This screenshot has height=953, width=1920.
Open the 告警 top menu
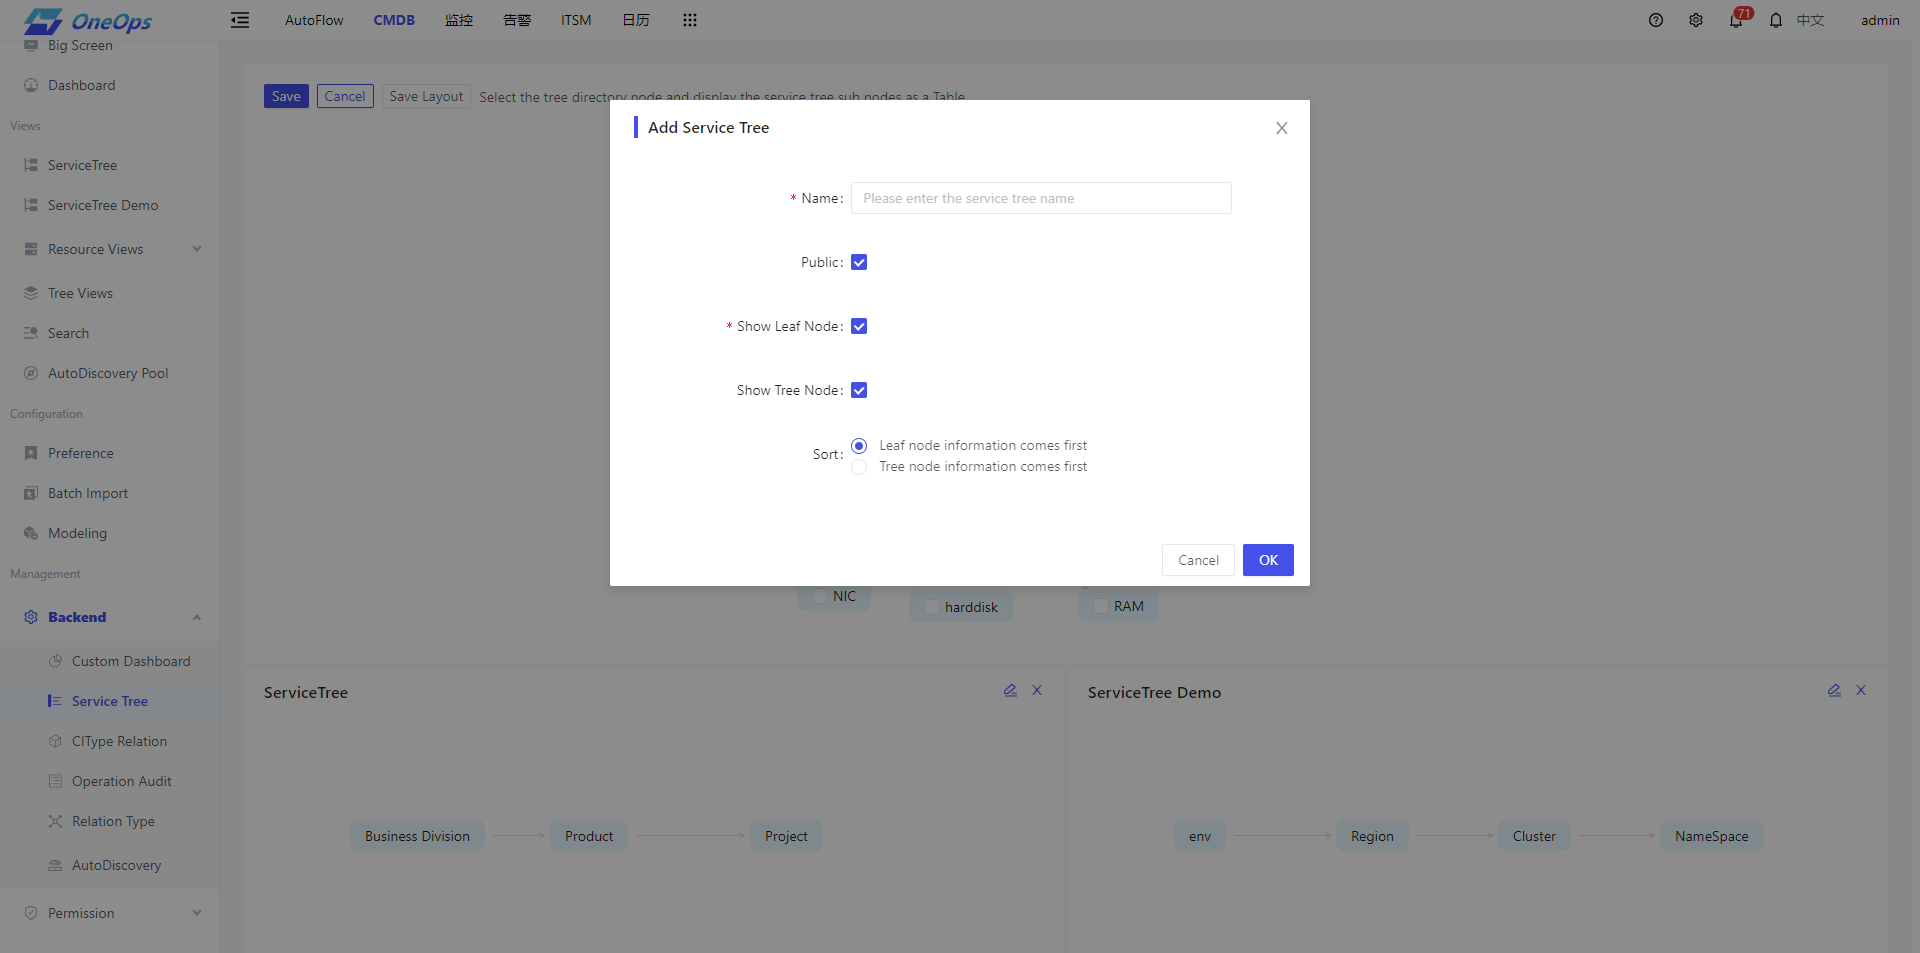[x=517, y=20]
